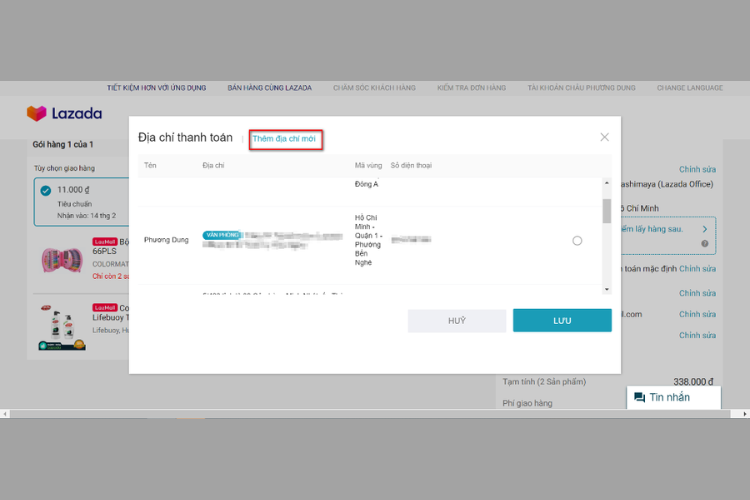Click the Tên column header

pos(150,166)
